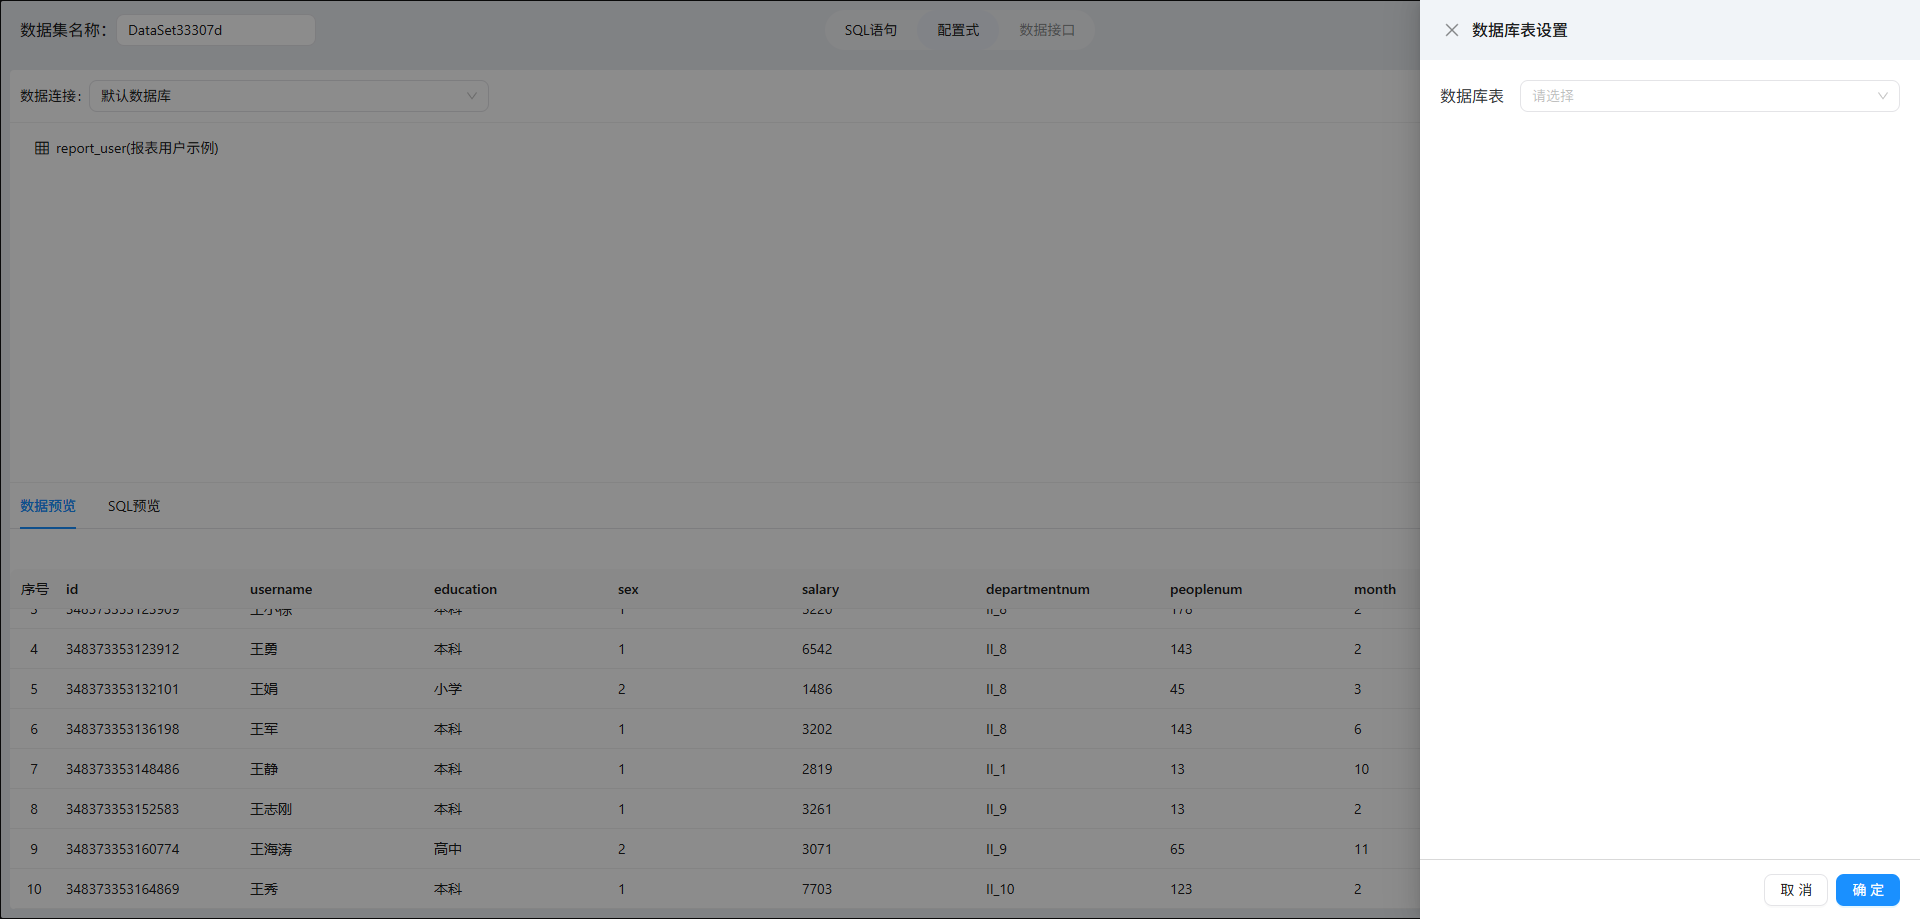
Task: Click username cell 王军
Action: [x=264, y=729]
